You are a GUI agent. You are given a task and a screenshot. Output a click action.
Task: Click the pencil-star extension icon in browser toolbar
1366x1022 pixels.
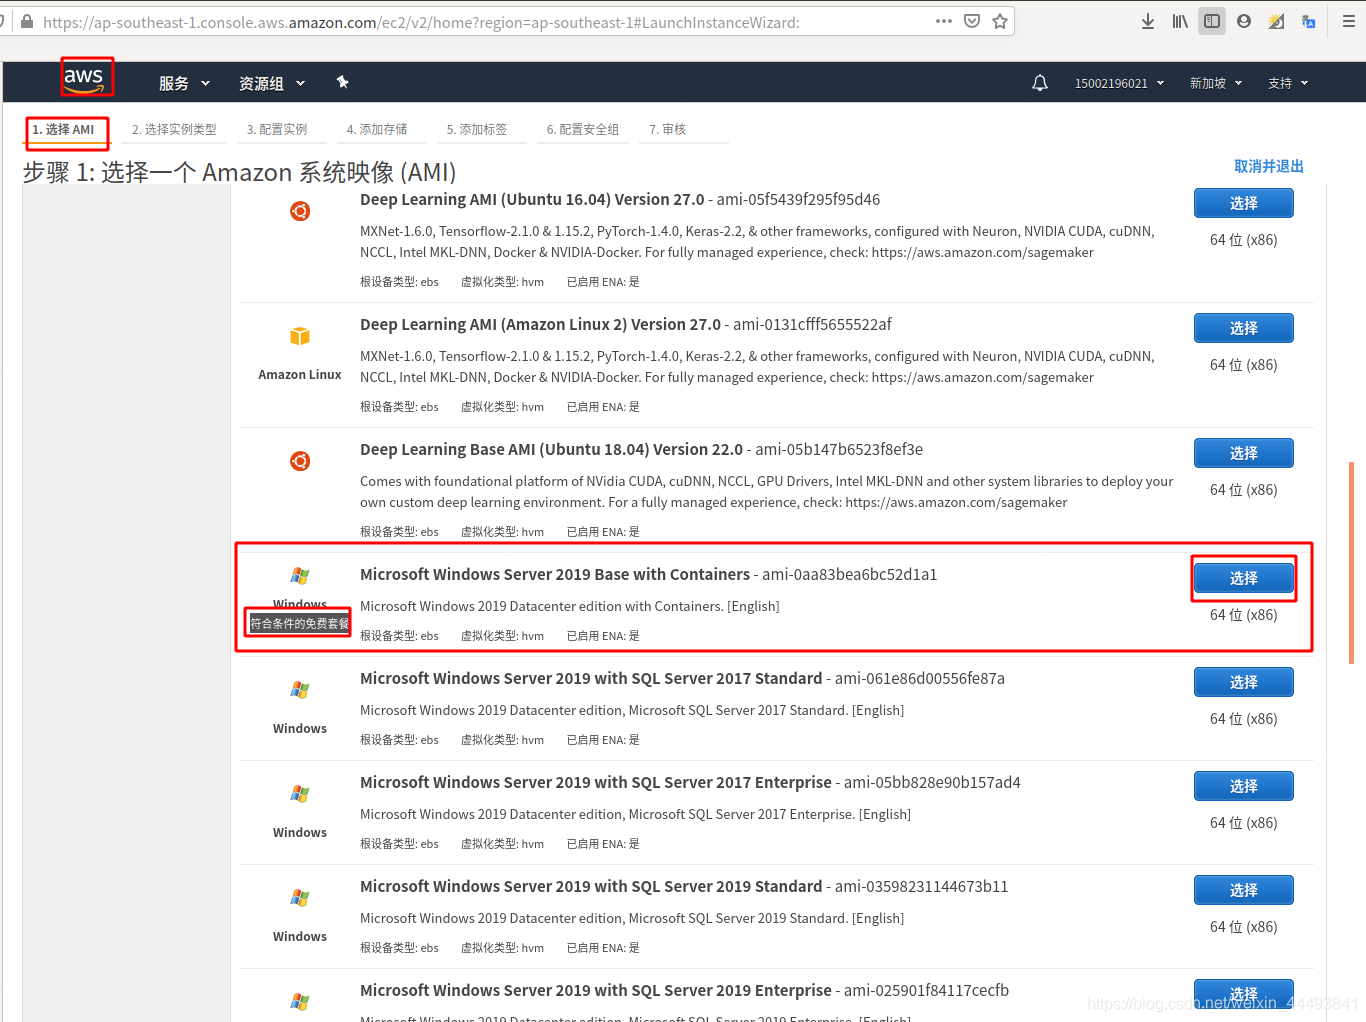pos(1276,21)
